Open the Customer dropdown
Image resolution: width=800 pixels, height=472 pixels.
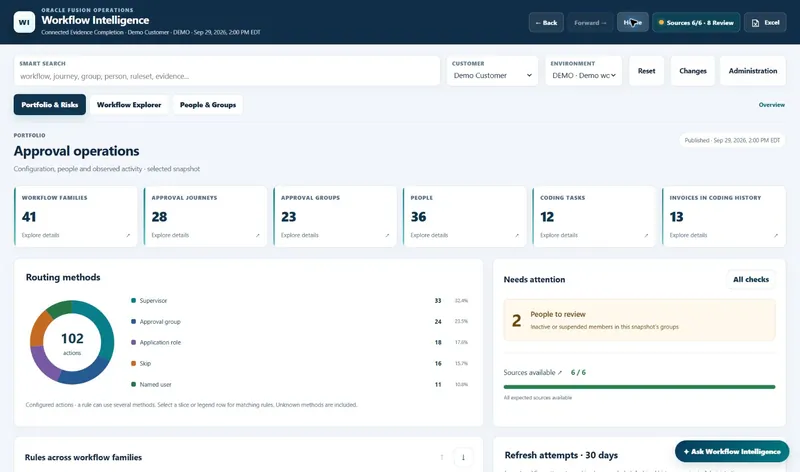coord(492,71)
